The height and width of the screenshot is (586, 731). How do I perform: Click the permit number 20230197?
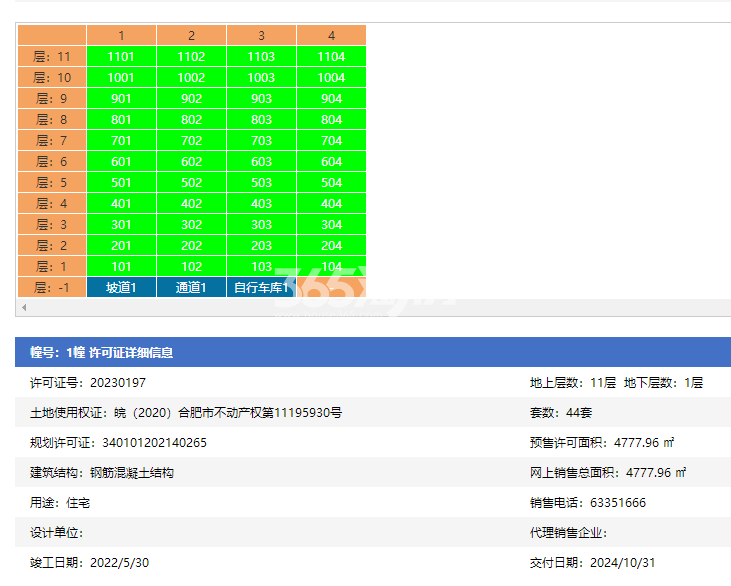[118, 383]
